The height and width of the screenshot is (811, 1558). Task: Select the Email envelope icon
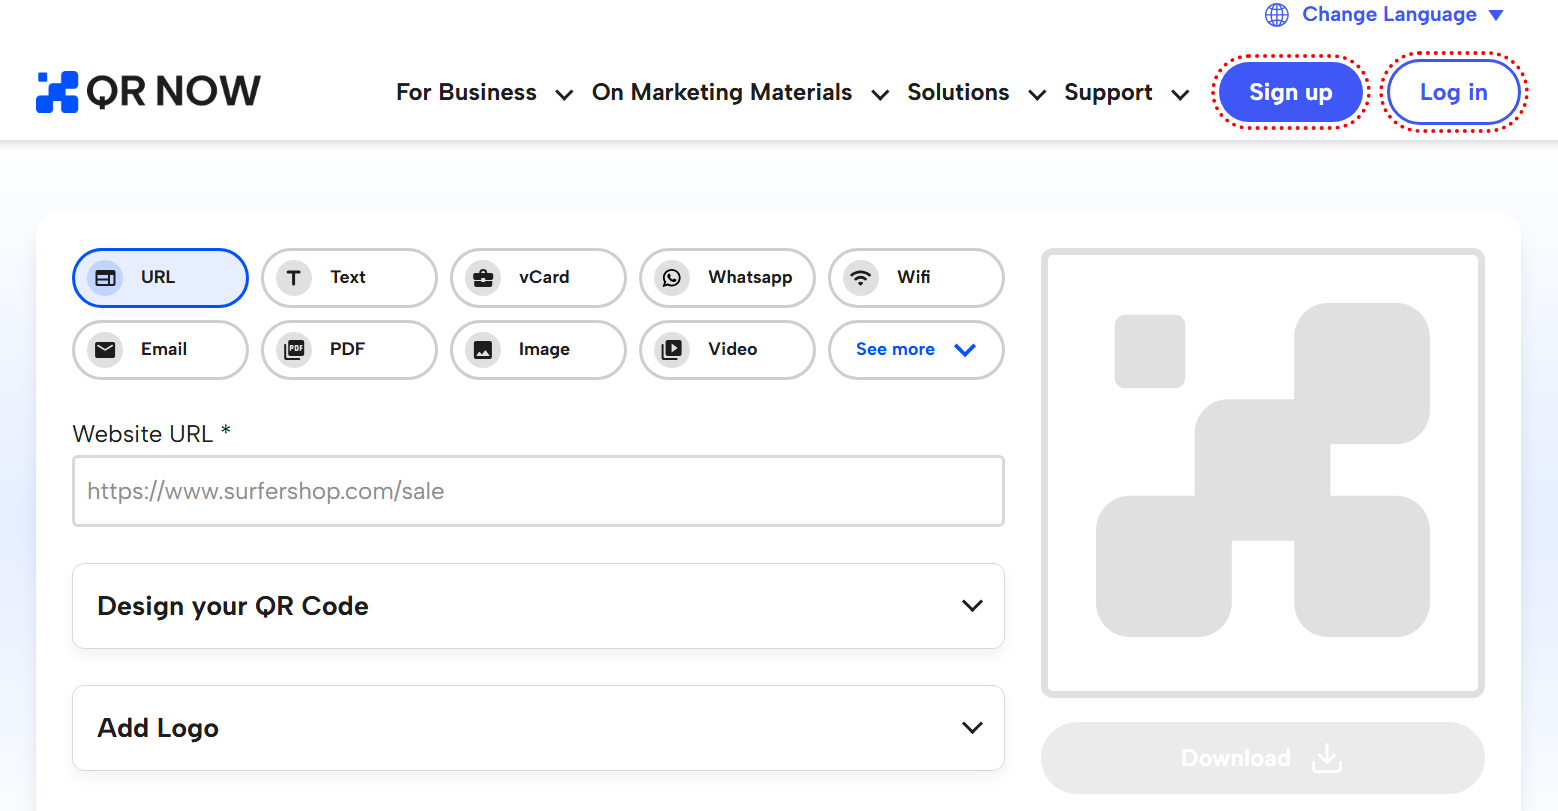105,350
